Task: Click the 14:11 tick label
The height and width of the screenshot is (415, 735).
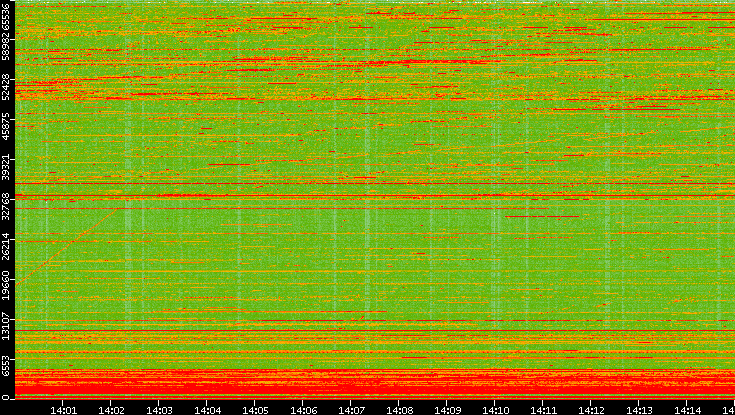Action: click(x=543, y=410)
